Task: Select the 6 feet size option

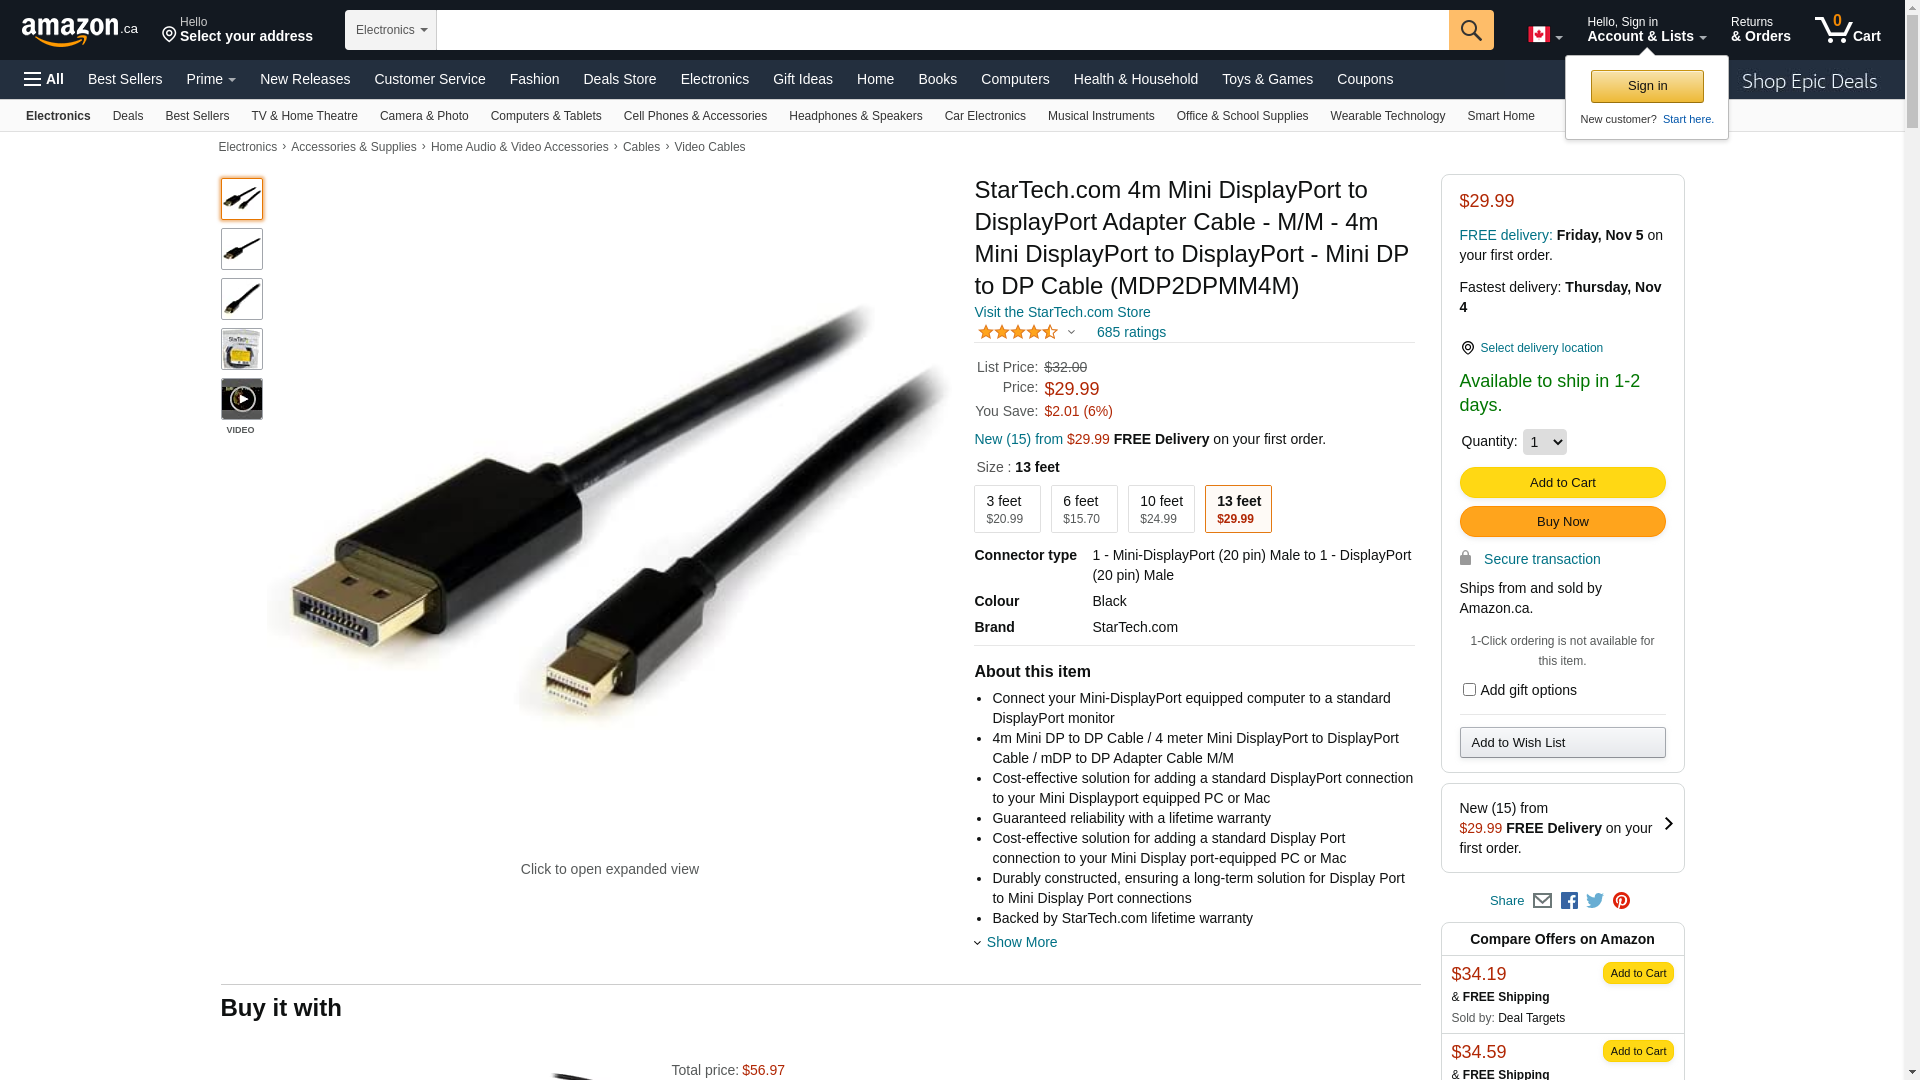Action: pos(1084,509)
